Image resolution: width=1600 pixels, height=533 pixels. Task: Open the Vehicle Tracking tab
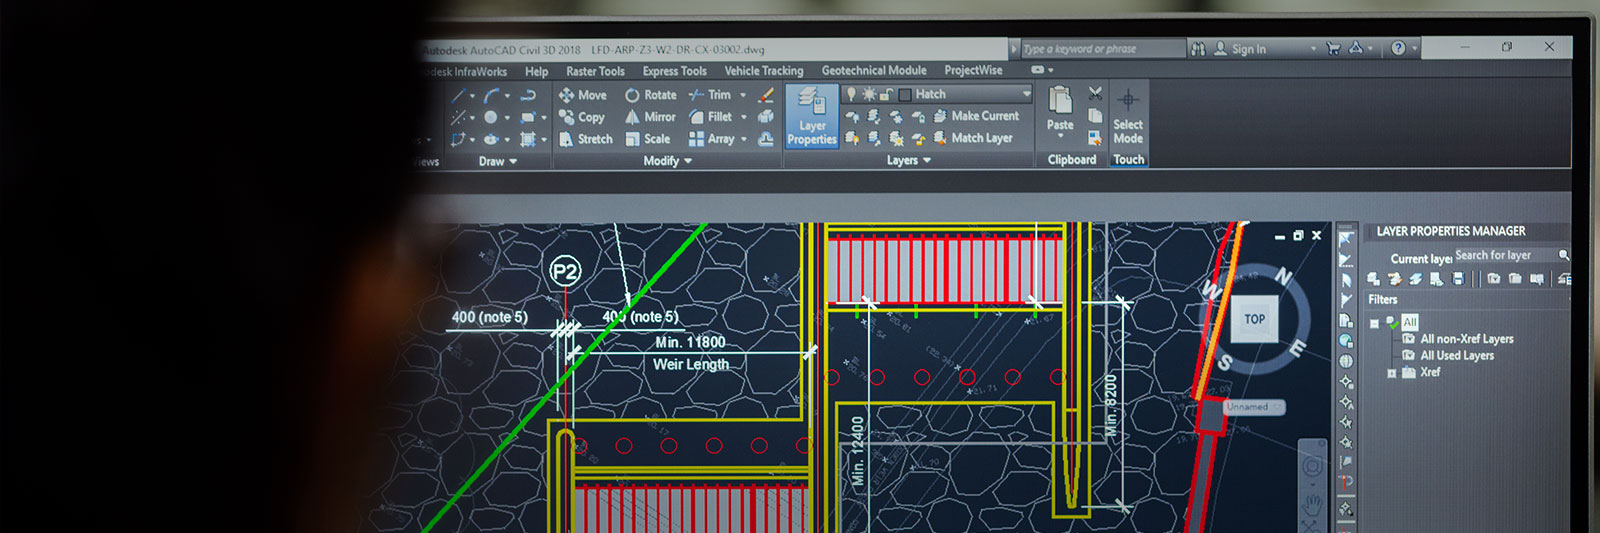point(763,71)
